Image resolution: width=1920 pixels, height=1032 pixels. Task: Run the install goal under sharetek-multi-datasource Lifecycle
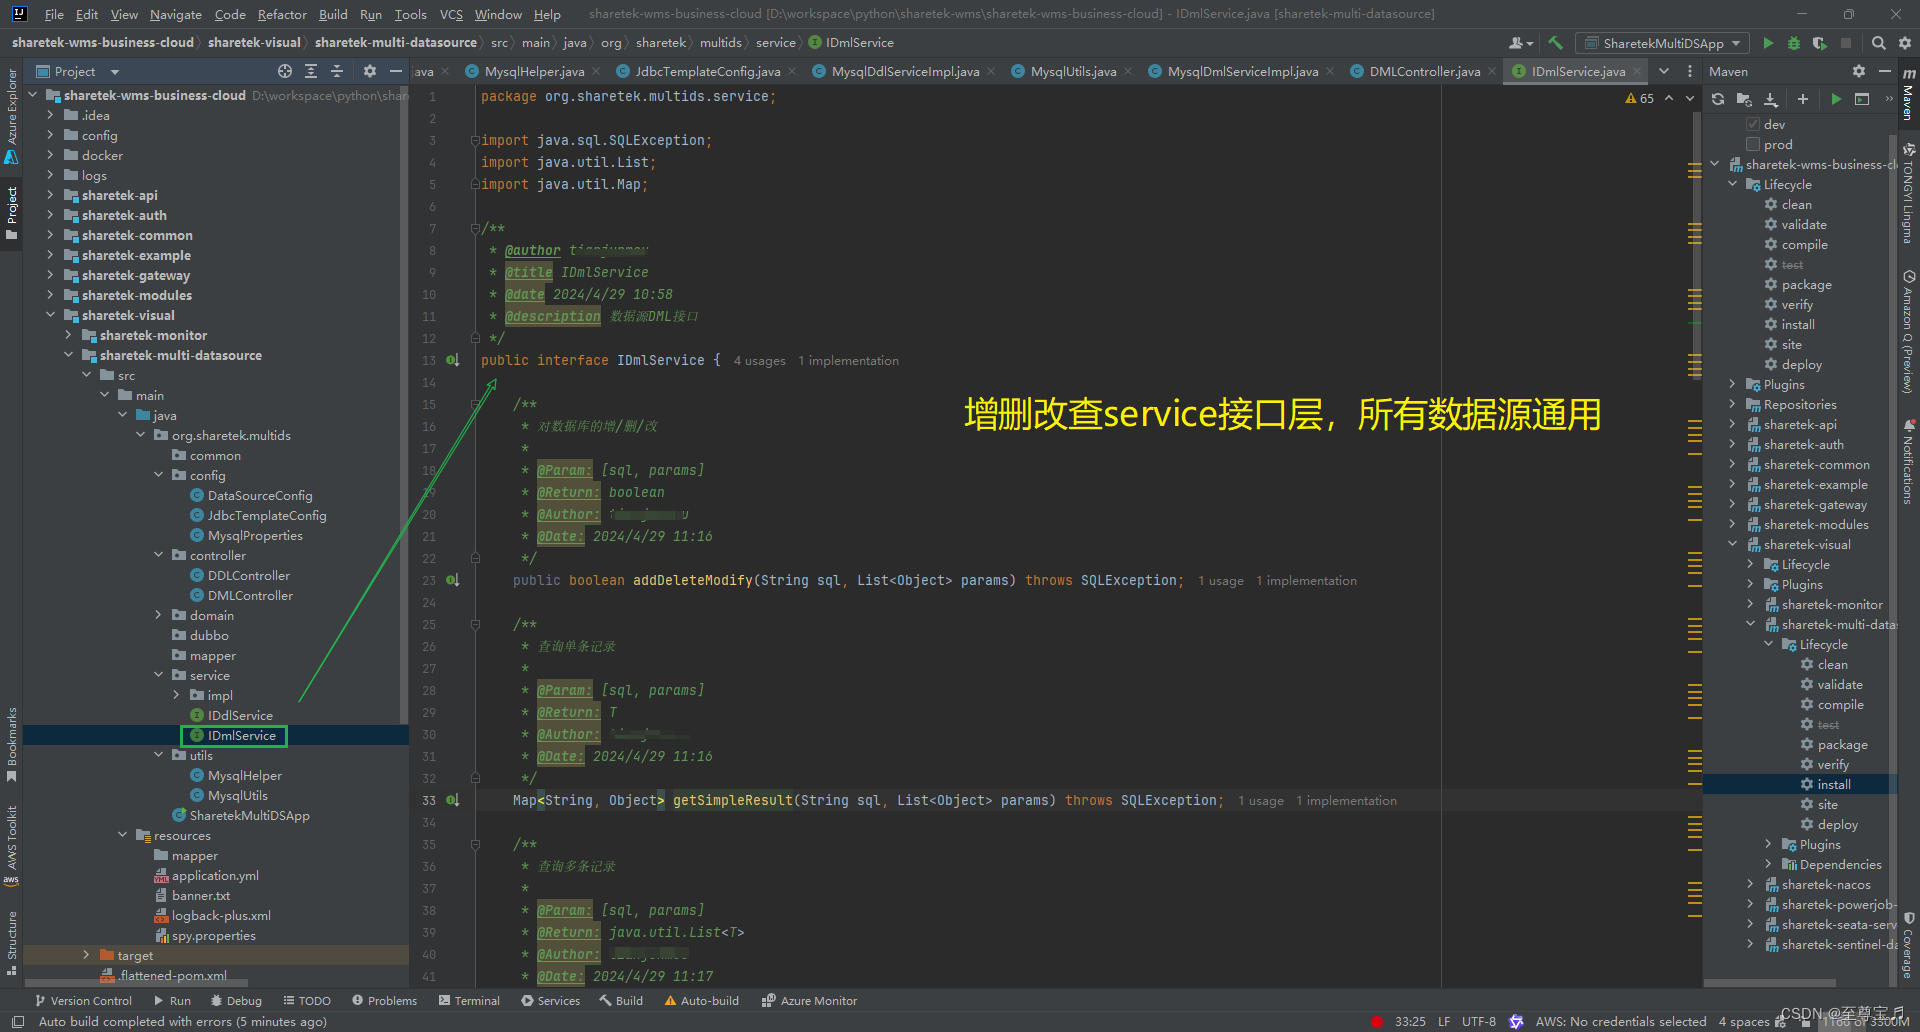point(1833,784)
